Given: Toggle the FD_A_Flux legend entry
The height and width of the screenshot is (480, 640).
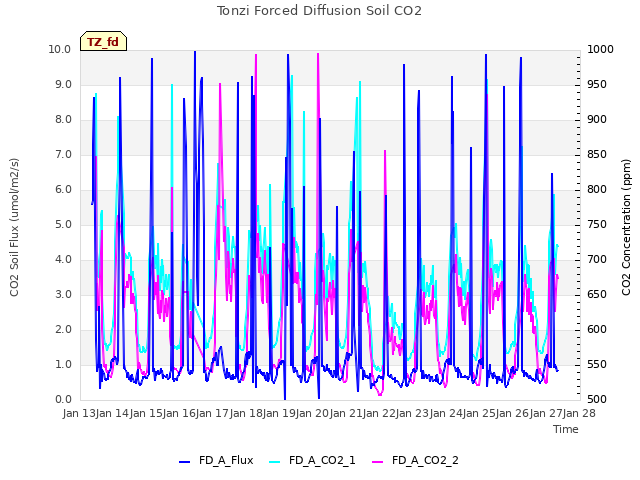Looking at the screenshot, I should pos(216,460).
